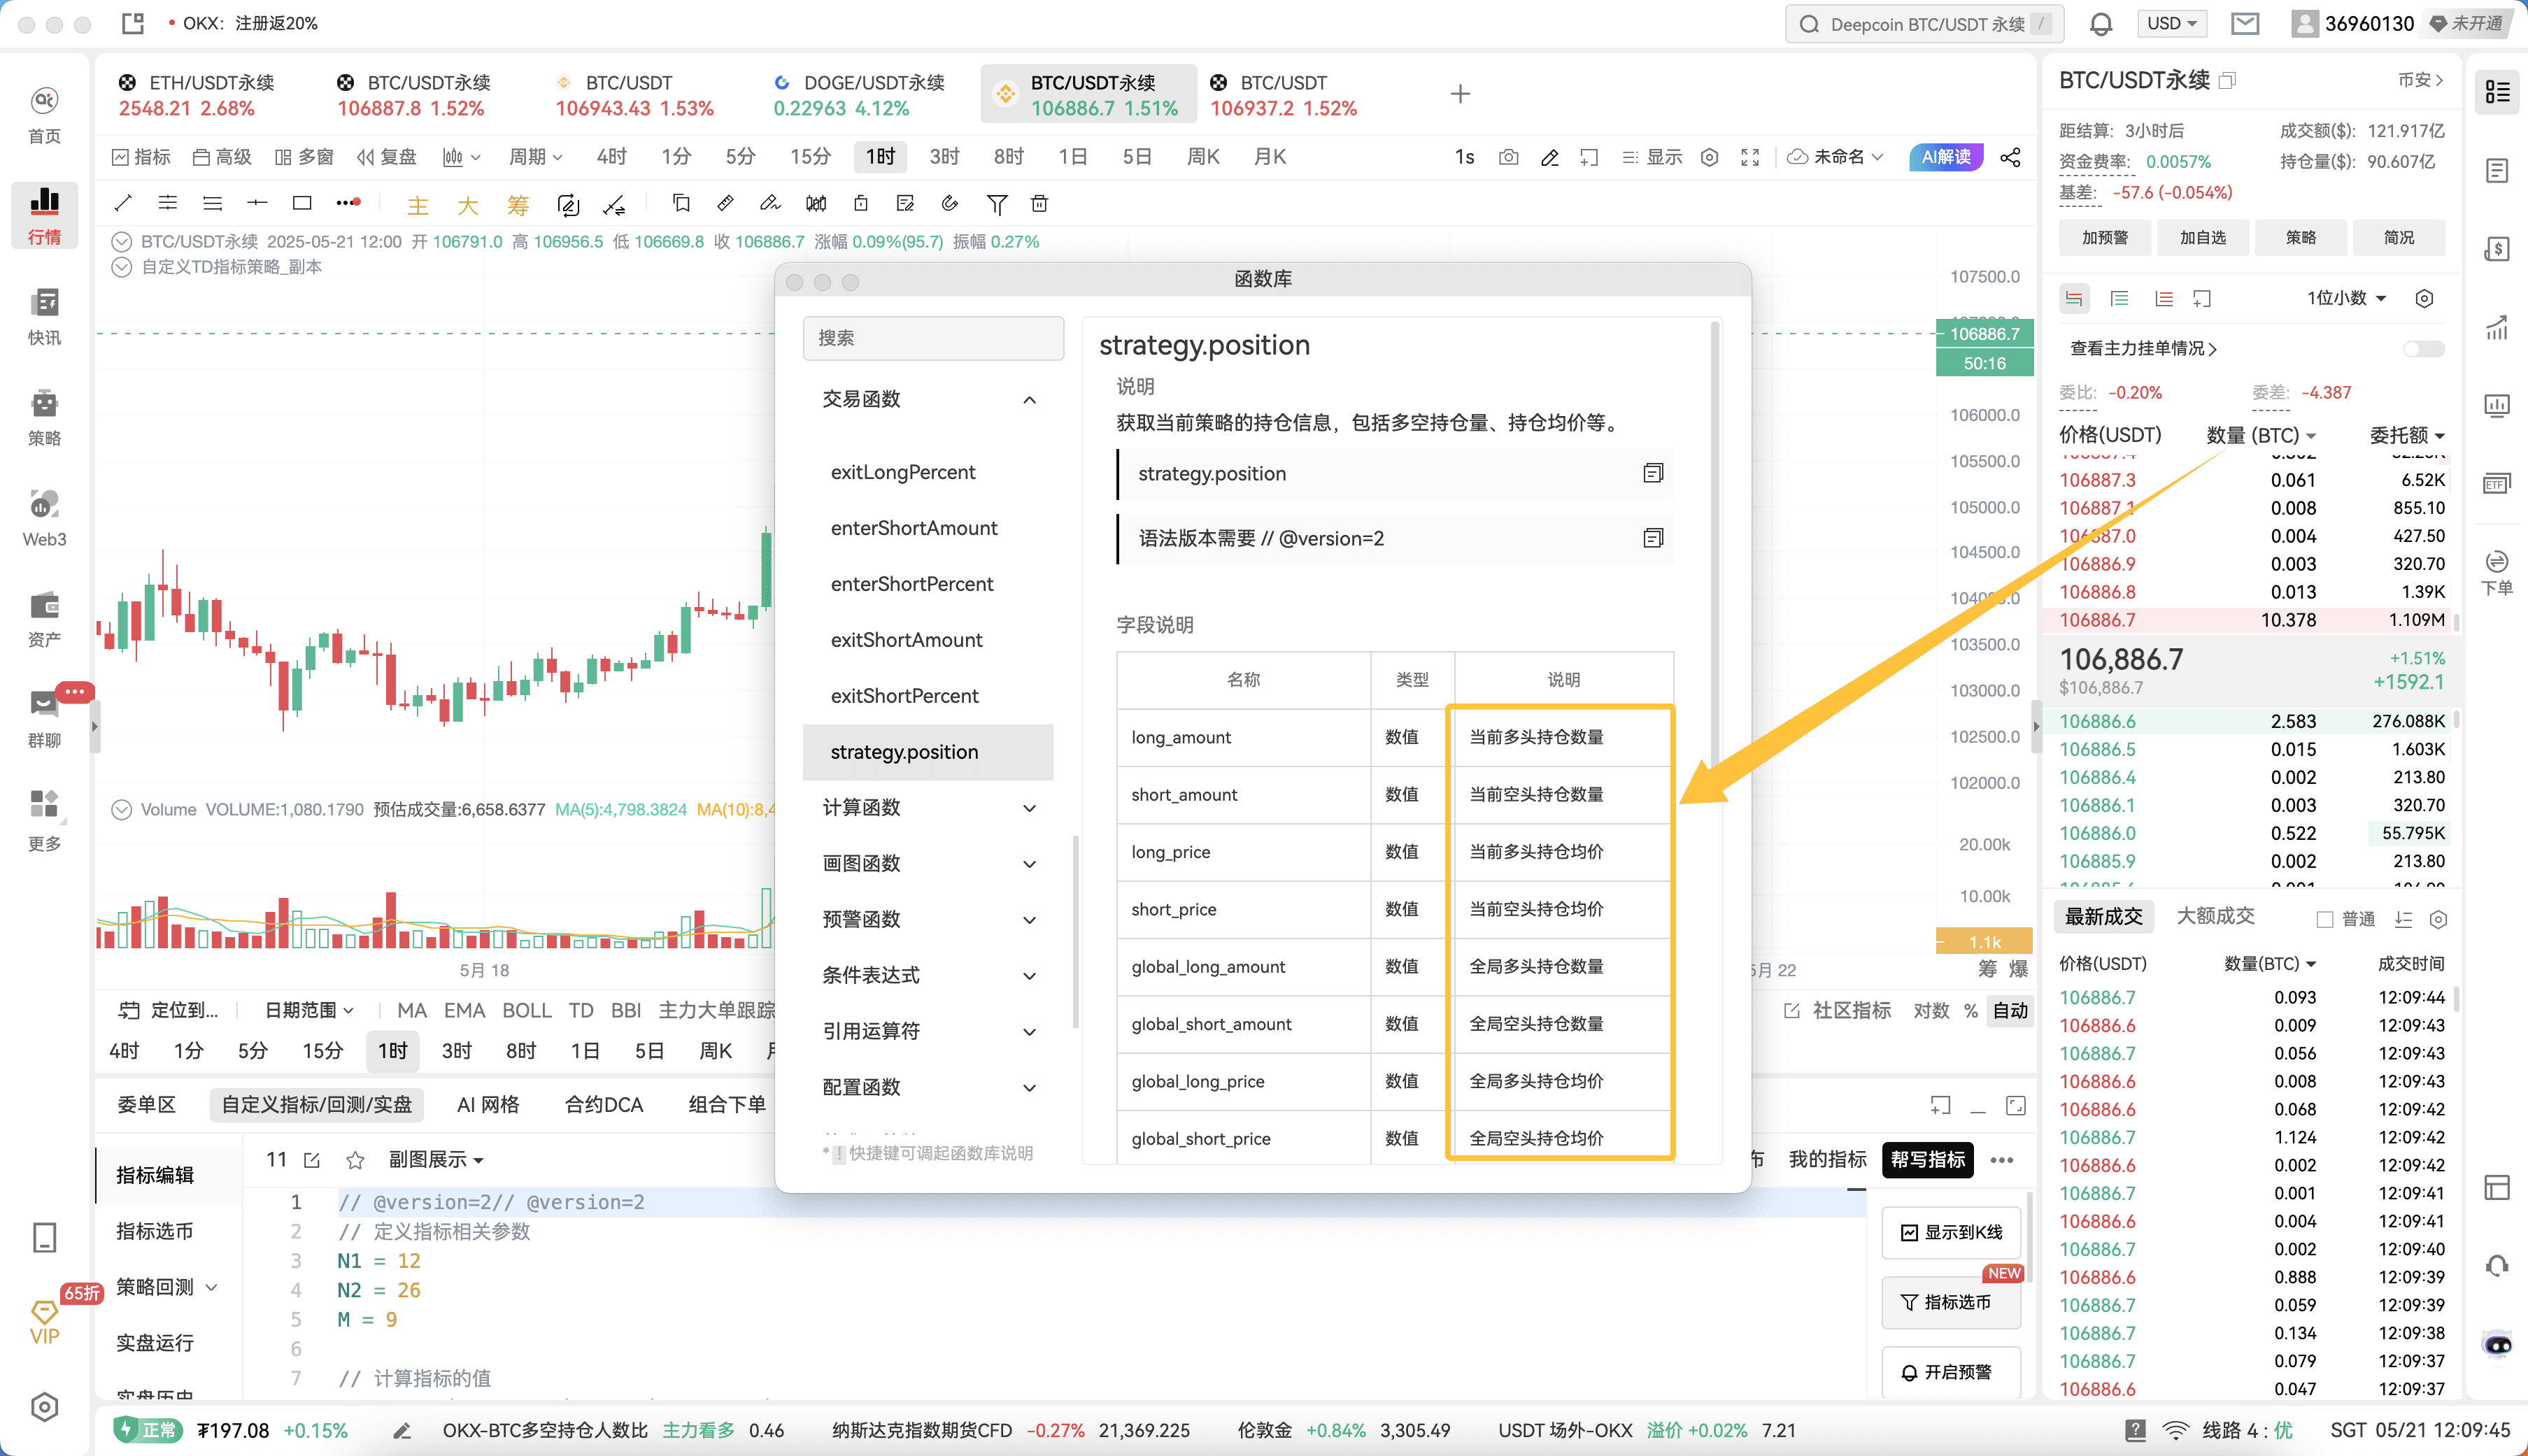This screenshot has width=2528, height=1456.
Task: Open the 更多 grid sidebar icon
Action: pyautogui.click(x=44, y=804)
